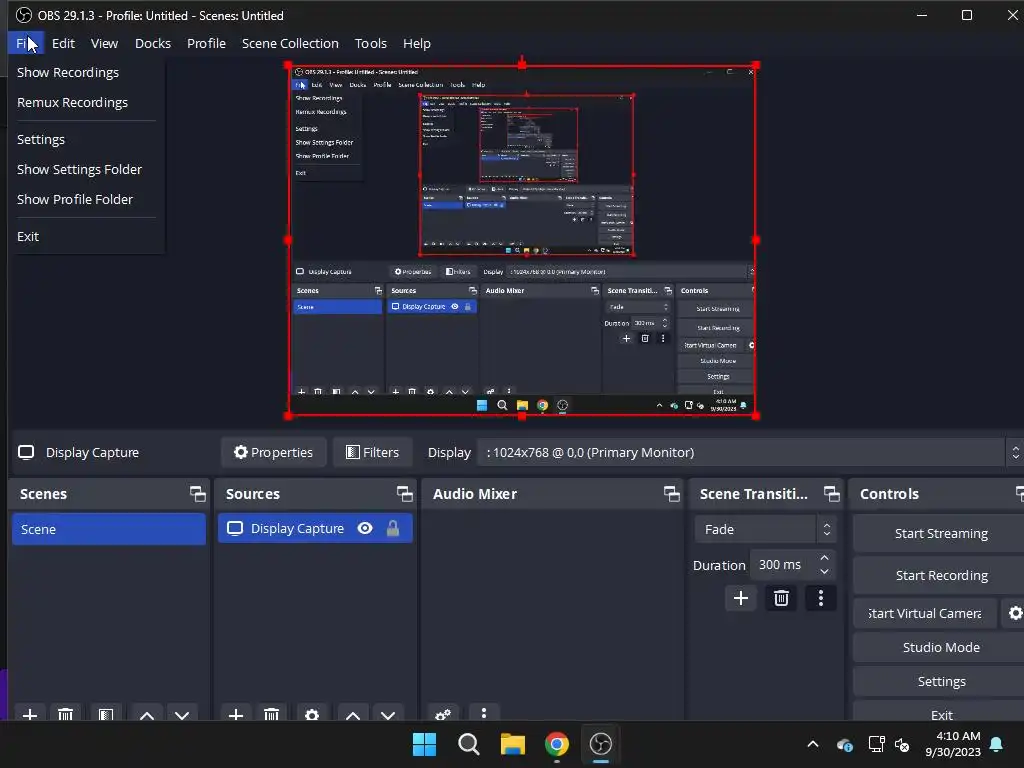
Task: Open source Properties button above docks
Action: pos(274,452)
